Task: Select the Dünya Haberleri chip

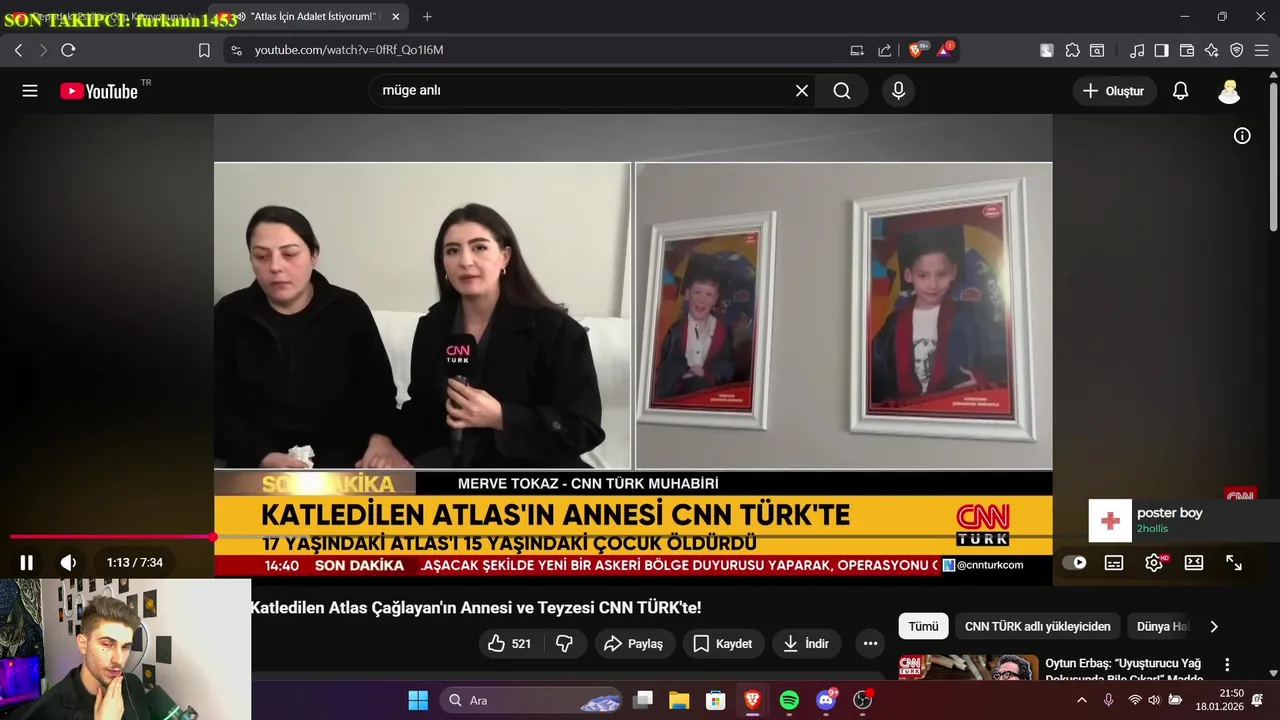Action: tap(1162, 627)
